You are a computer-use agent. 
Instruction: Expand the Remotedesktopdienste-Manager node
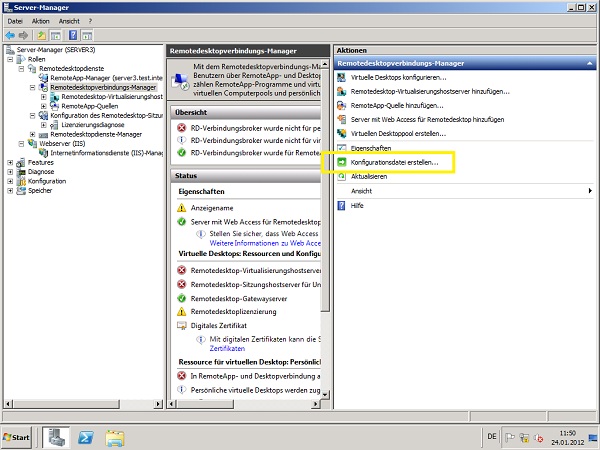pyautogui.click(x=33, y=134)
